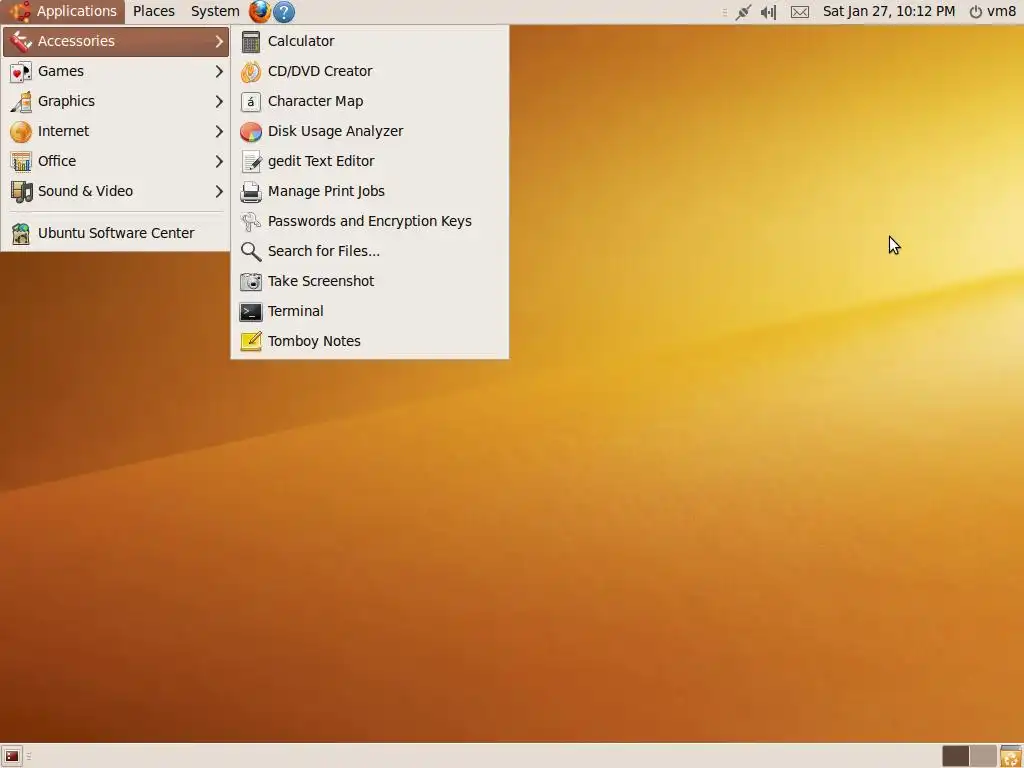Select the Calculator menu entry
Image resolution: width=1024 pixels, height=768 pixels.
[370, 41]
